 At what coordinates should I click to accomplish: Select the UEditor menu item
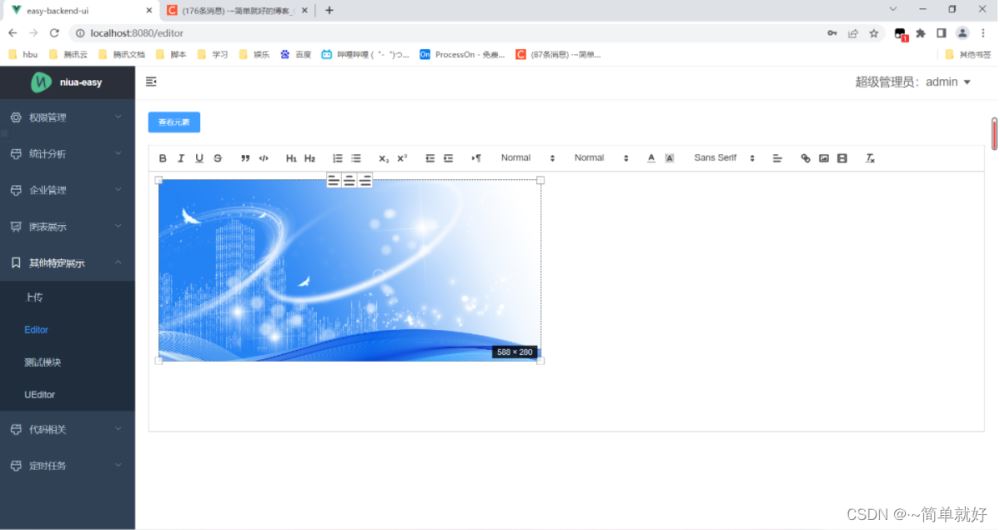40,395
